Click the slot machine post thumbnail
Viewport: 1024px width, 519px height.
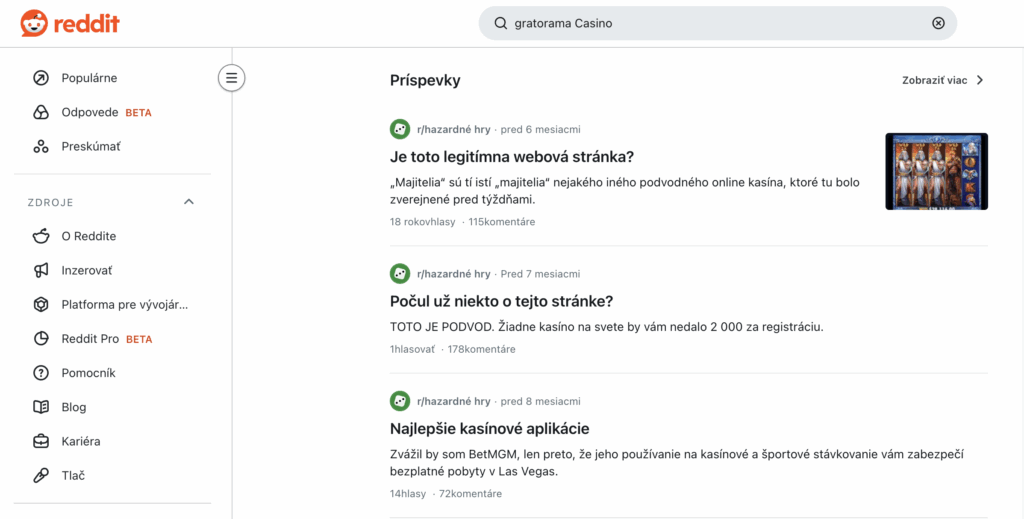point(936,171)
